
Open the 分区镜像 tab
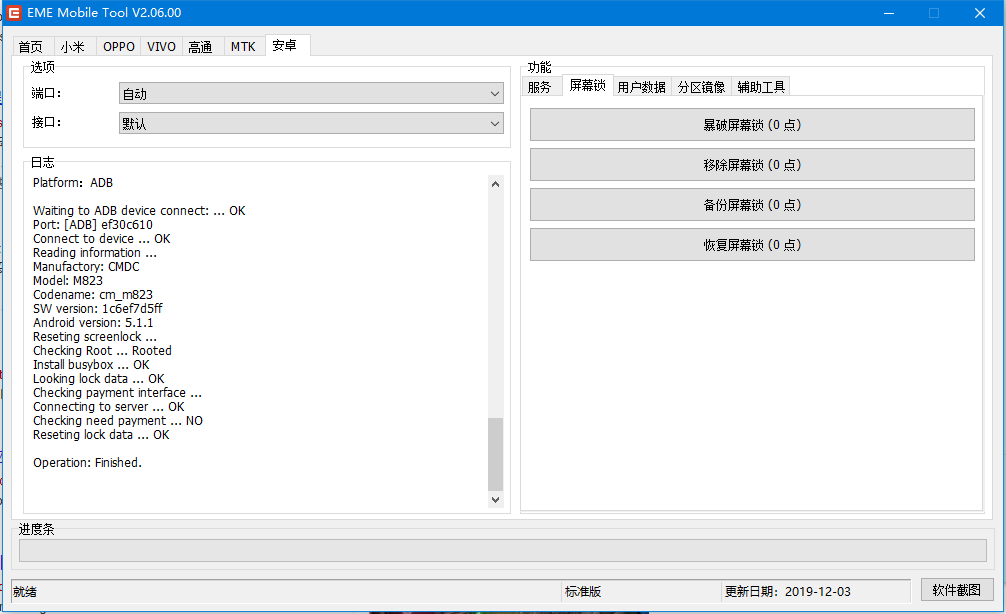click(x=701, y=87)
